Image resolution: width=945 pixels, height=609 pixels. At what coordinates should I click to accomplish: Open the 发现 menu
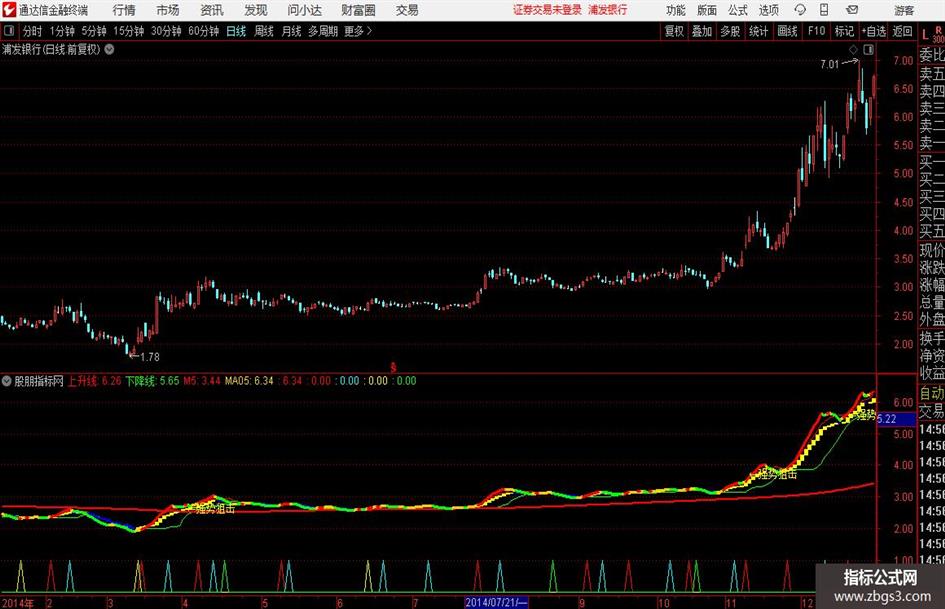[256, 10]
